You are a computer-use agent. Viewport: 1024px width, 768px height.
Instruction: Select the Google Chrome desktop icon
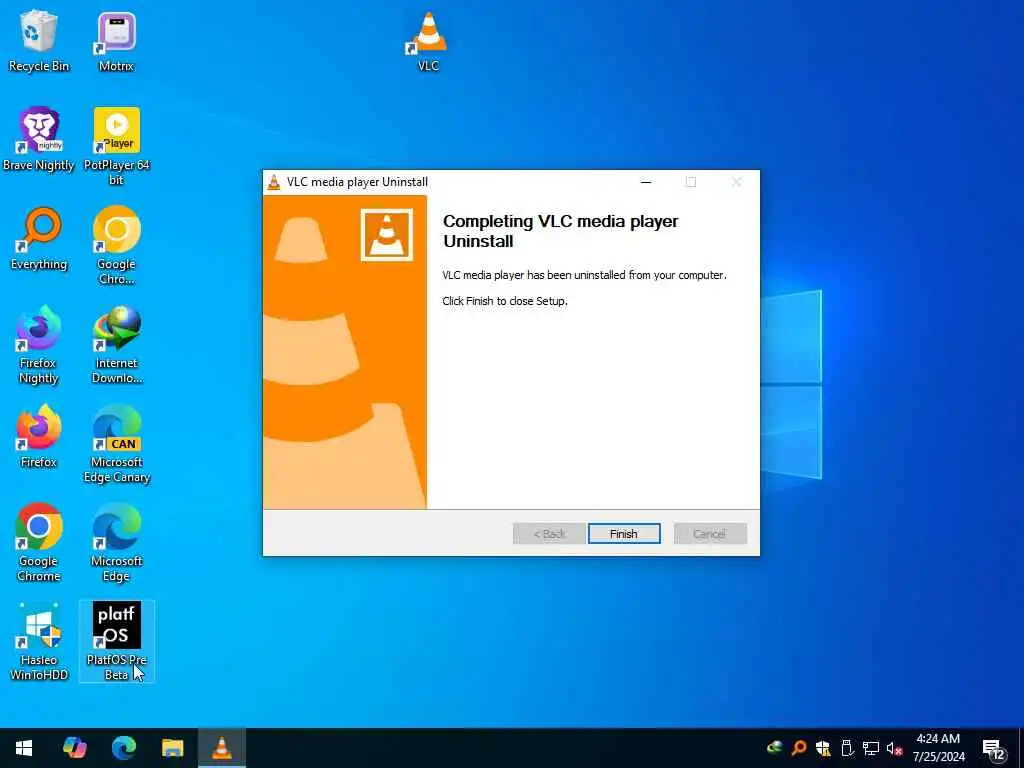(x=39, y=543)
